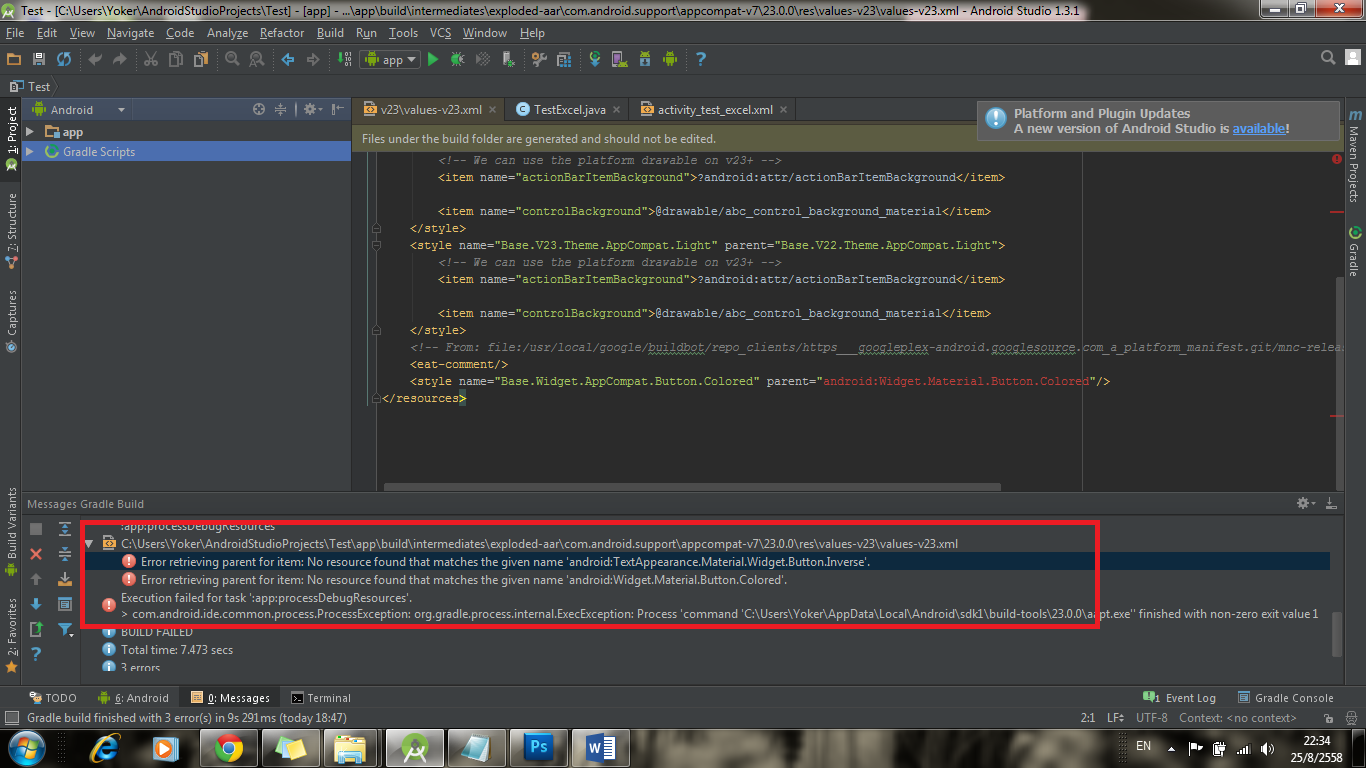Screen dimensions: 1366x768
Task: Open Project panel gear settings dropdown
Action: [x=311, y=109]
